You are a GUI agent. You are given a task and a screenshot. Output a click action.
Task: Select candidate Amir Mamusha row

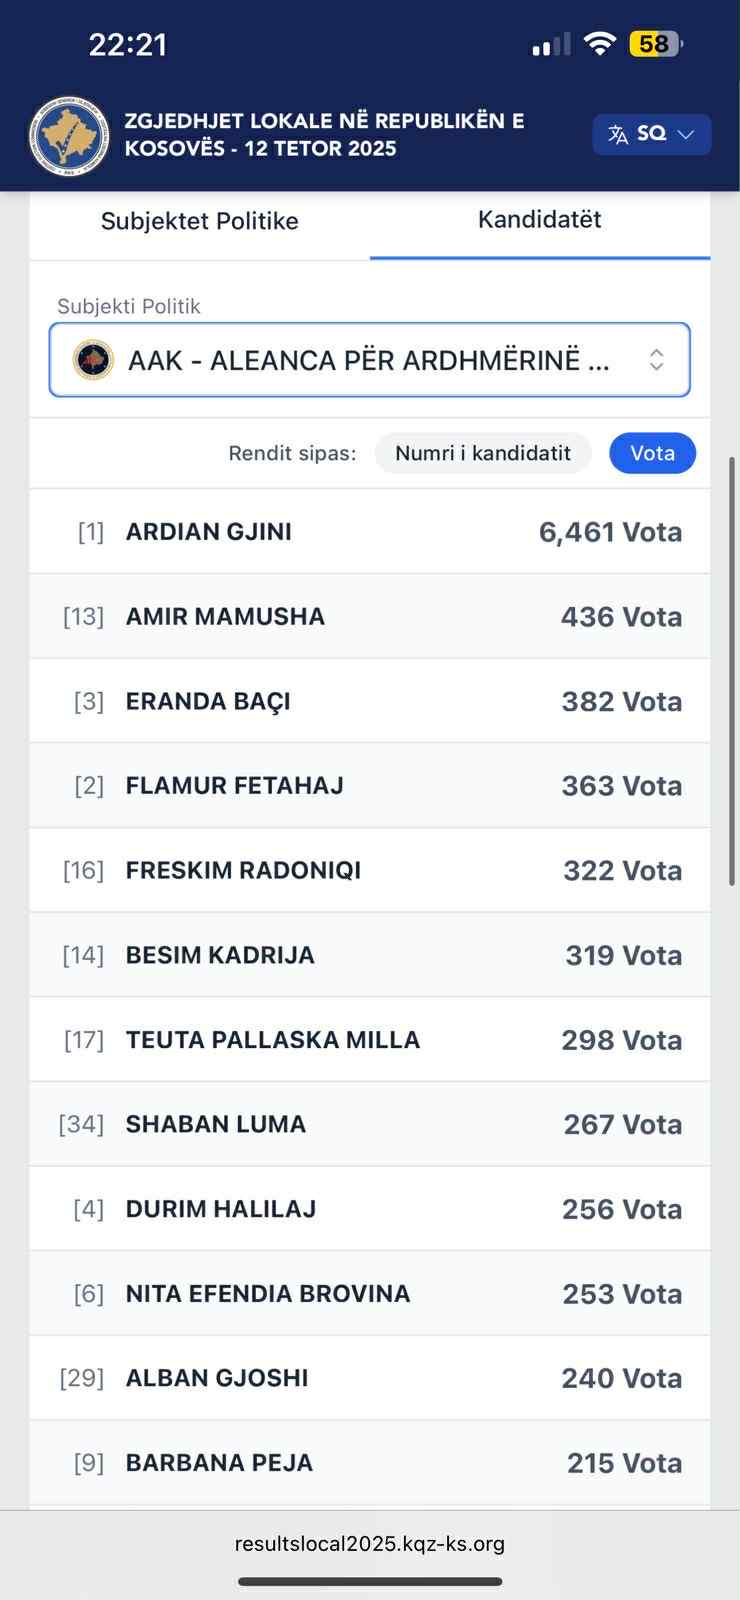pyautogui.click(x=369, y=617)
